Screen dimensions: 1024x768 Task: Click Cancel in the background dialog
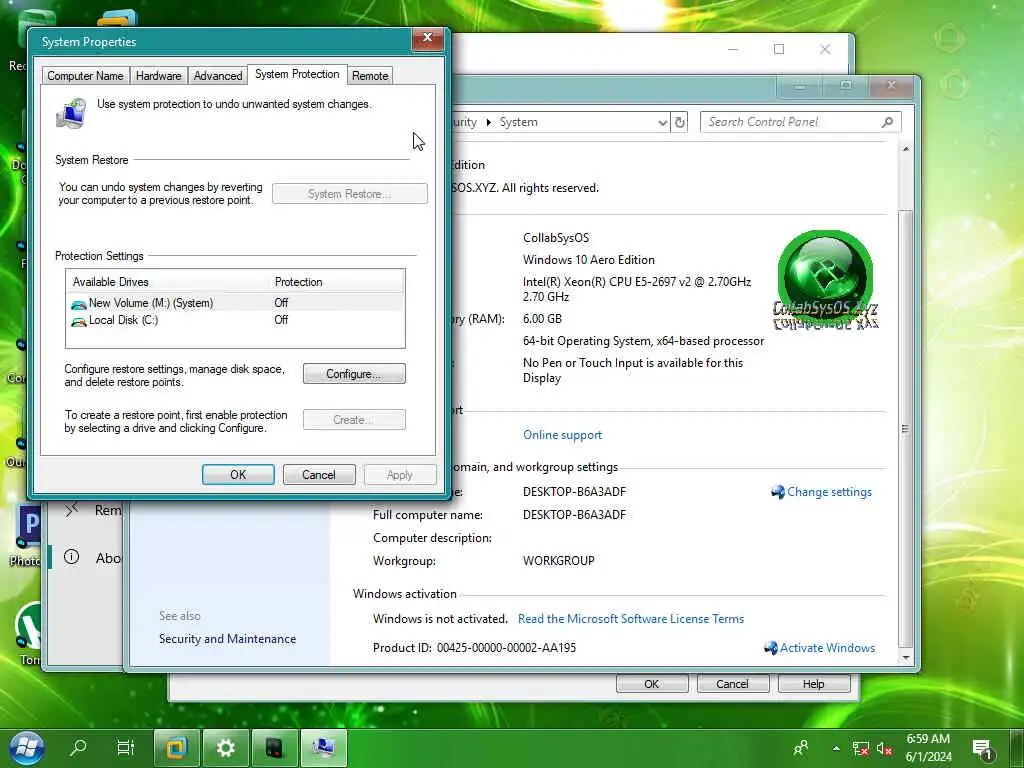[x=732, y=684]
